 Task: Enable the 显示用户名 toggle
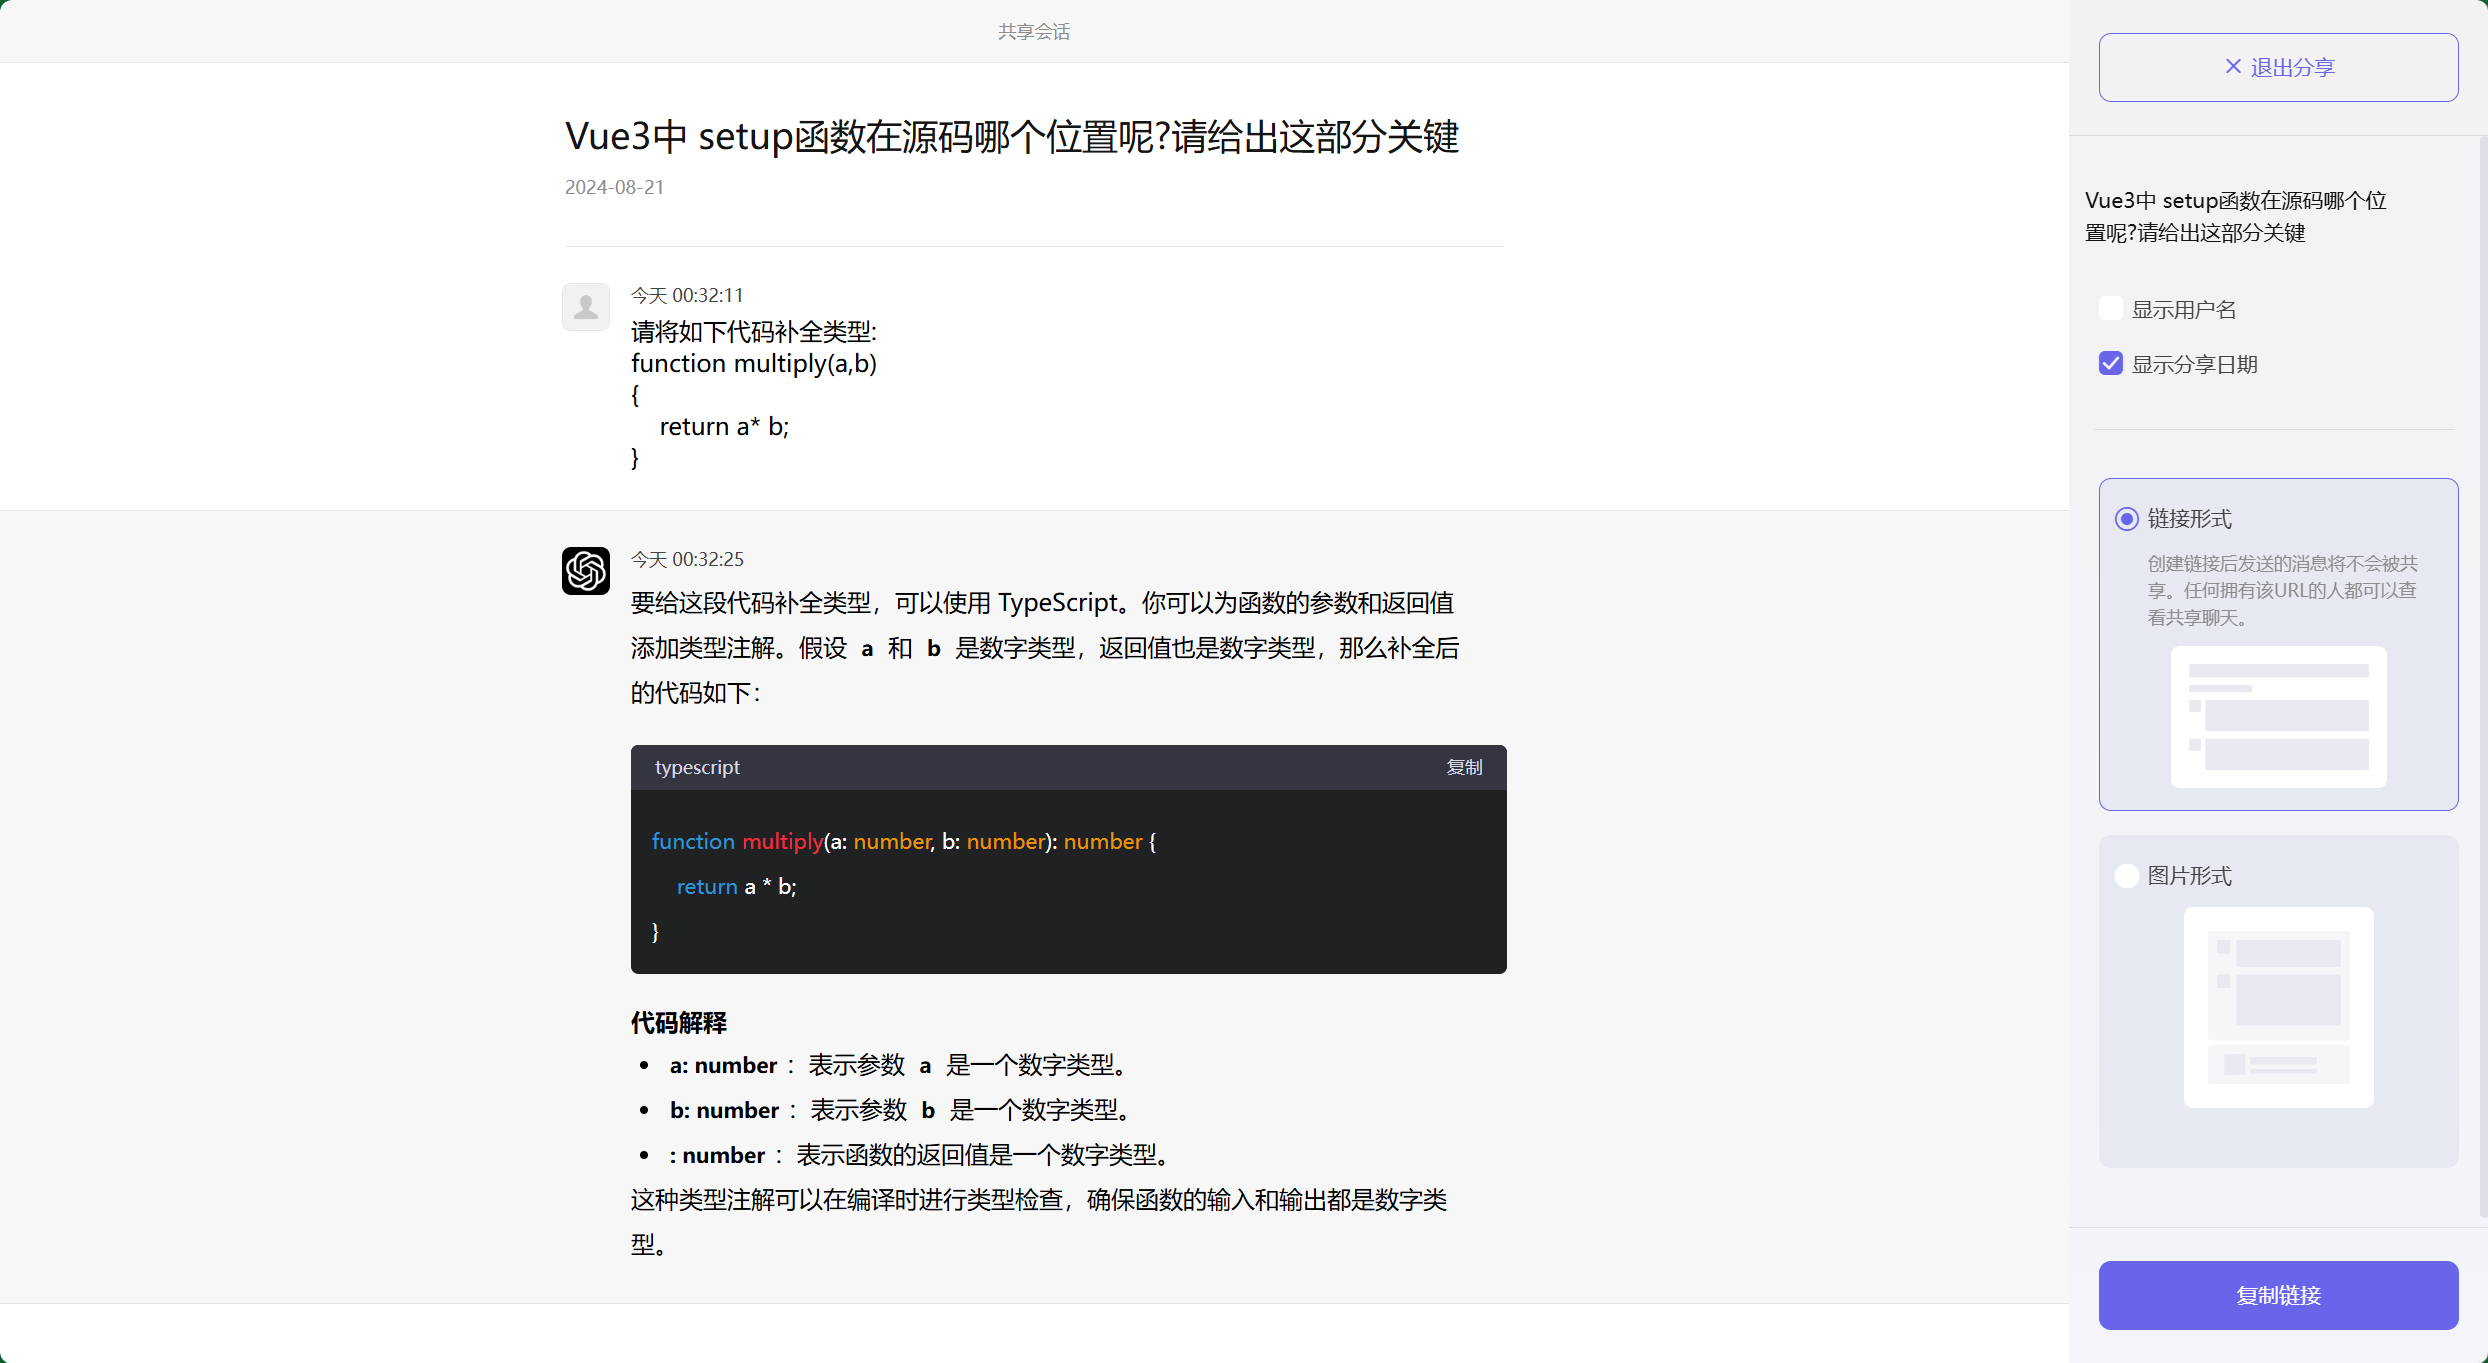[x=2110, y=308]
